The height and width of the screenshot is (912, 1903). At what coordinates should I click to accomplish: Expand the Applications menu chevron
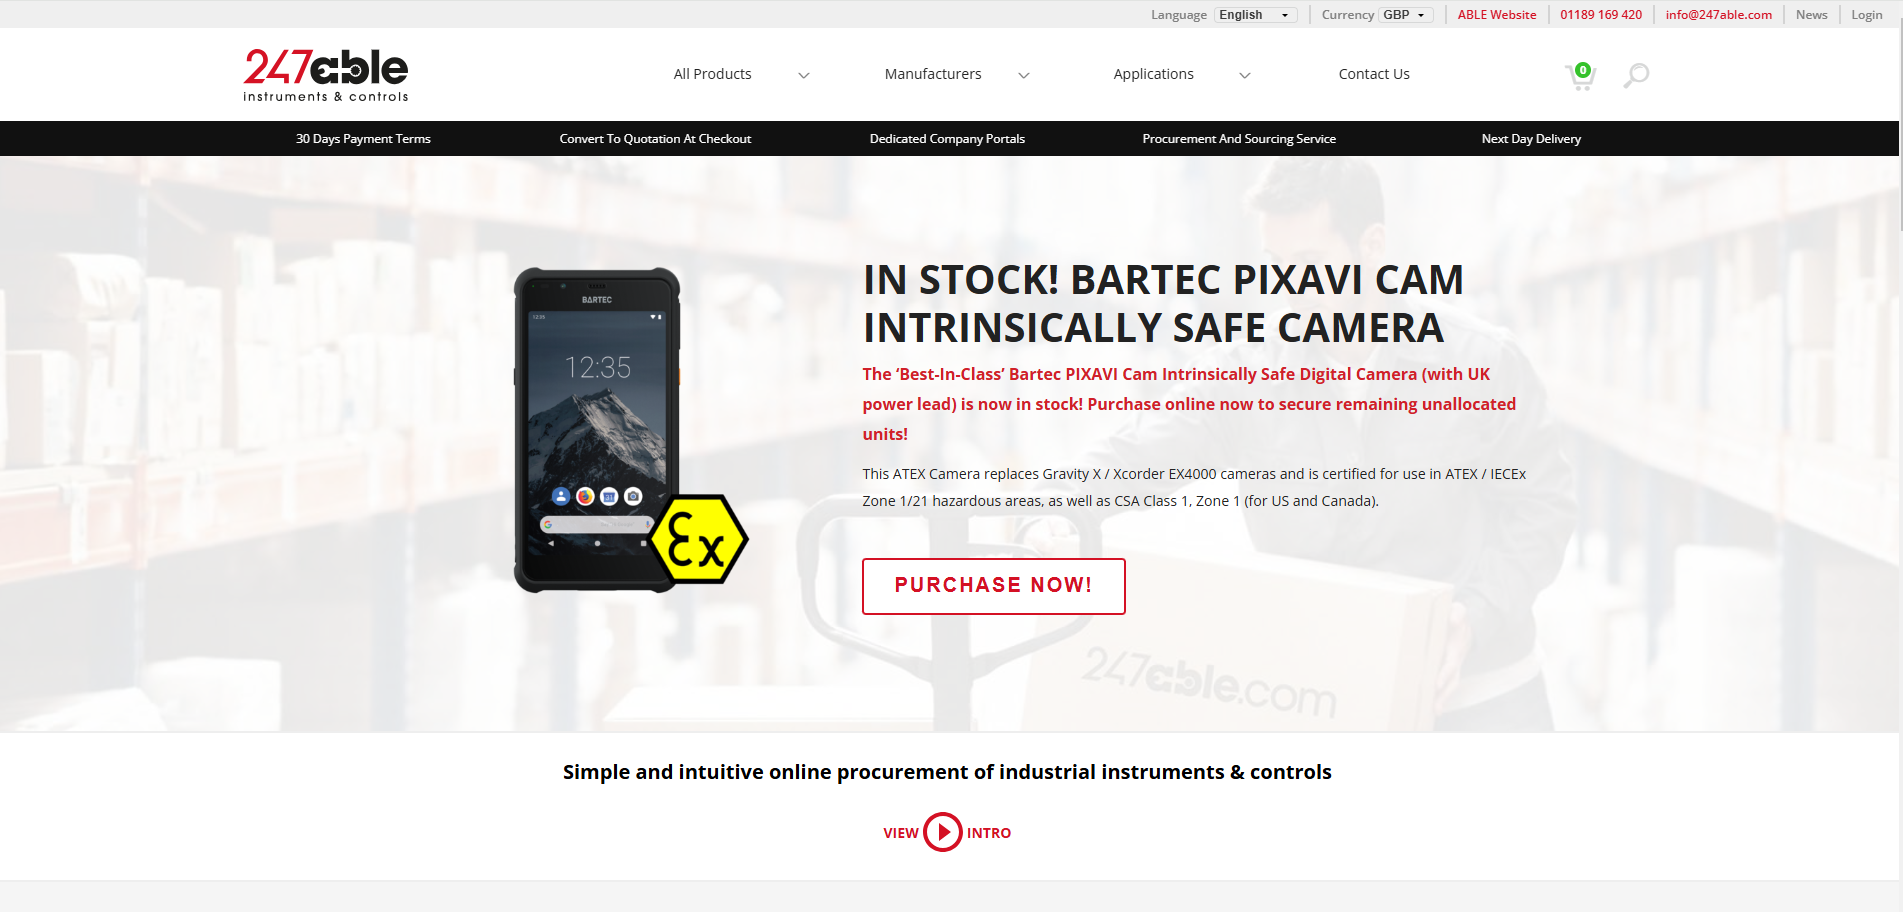pyautogui.click(x=1245, y=75)
